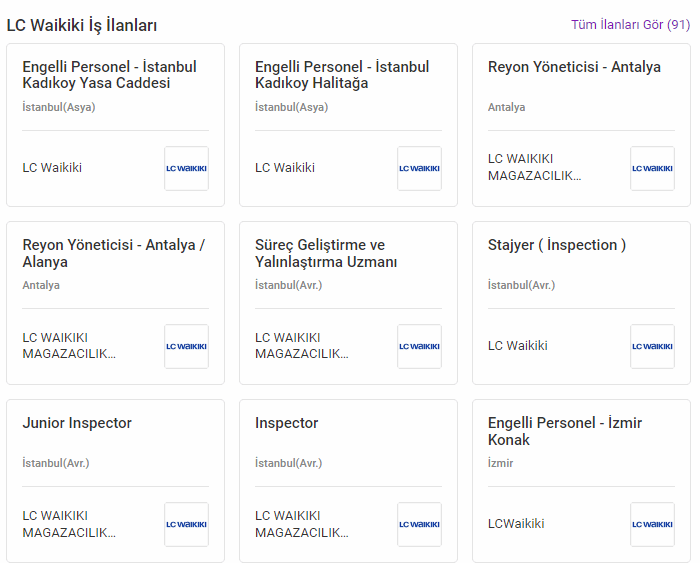Click logo in Süreç Geliştirme card
This screenshot has height=563, width=700.
click(419, 346)
